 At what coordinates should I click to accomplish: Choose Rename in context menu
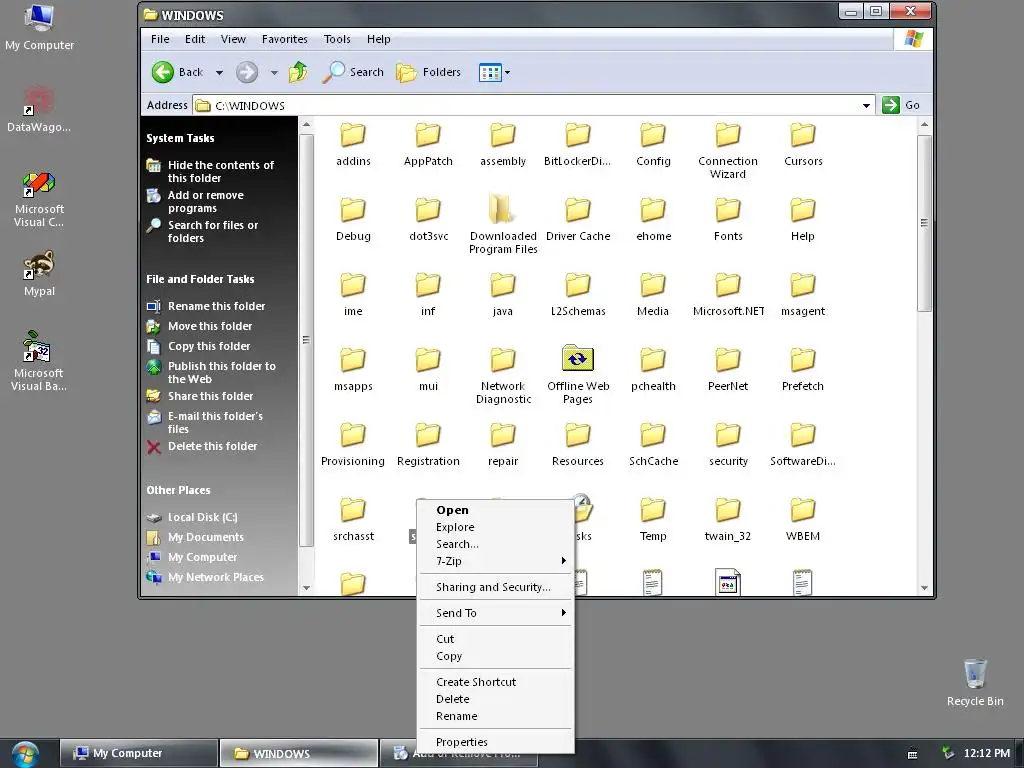[x=496, y=716]
